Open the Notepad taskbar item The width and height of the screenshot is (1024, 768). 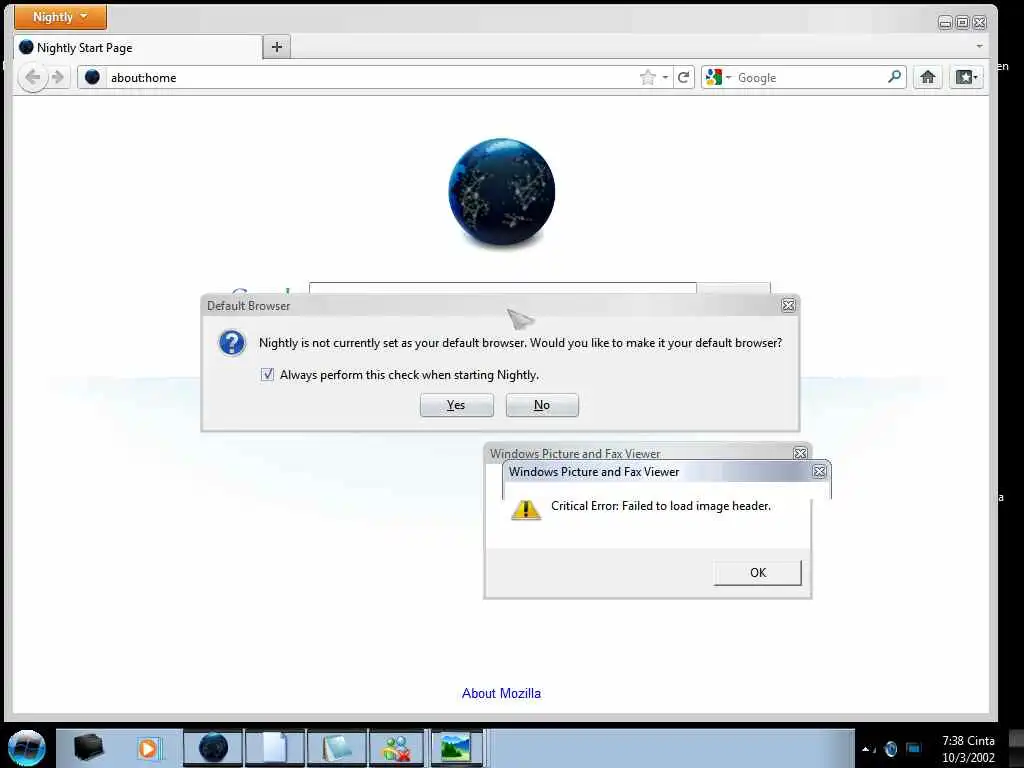[337, 748]
